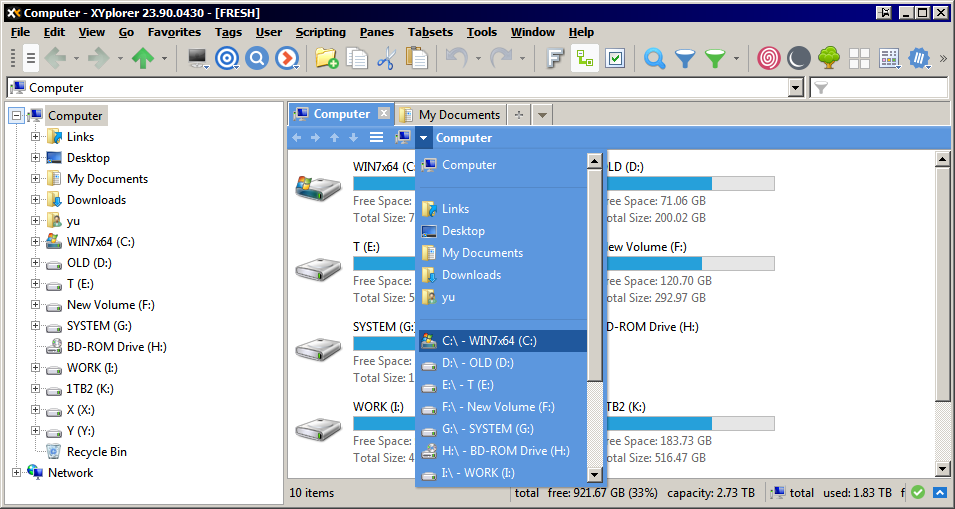Click breadcrumb bar back arrow
The image size is (955, 509).
click(297, 138)
